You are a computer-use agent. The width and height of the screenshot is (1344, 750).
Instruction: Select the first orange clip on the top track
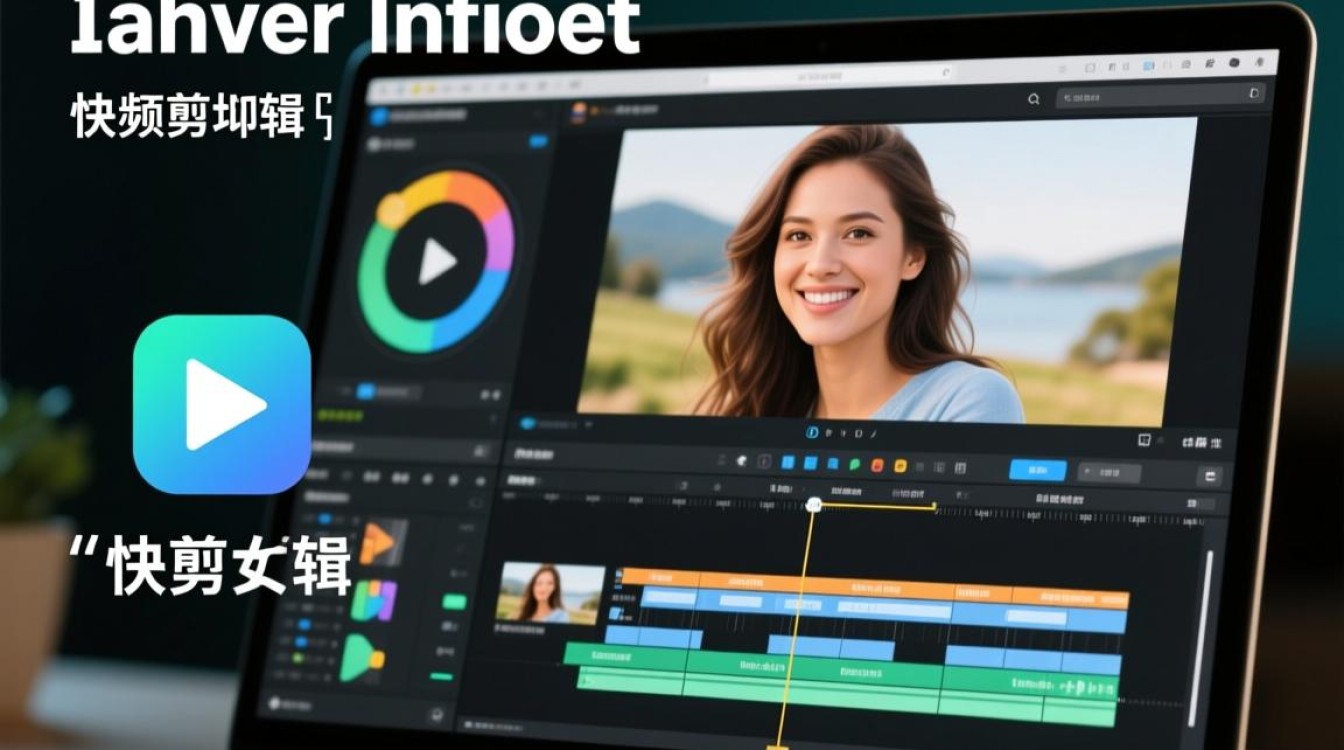click(x=660, y=578)
